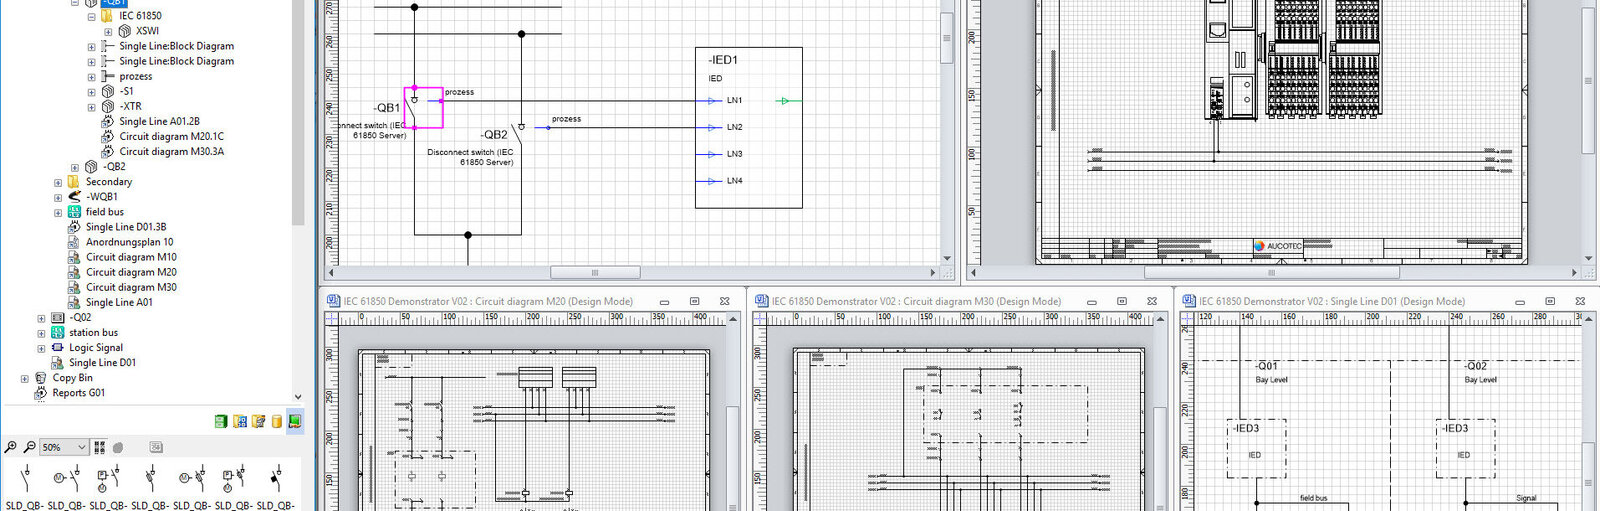Select the first SLD_QB disconnector symbol
1600x511 pixels.
coord(25,479)
